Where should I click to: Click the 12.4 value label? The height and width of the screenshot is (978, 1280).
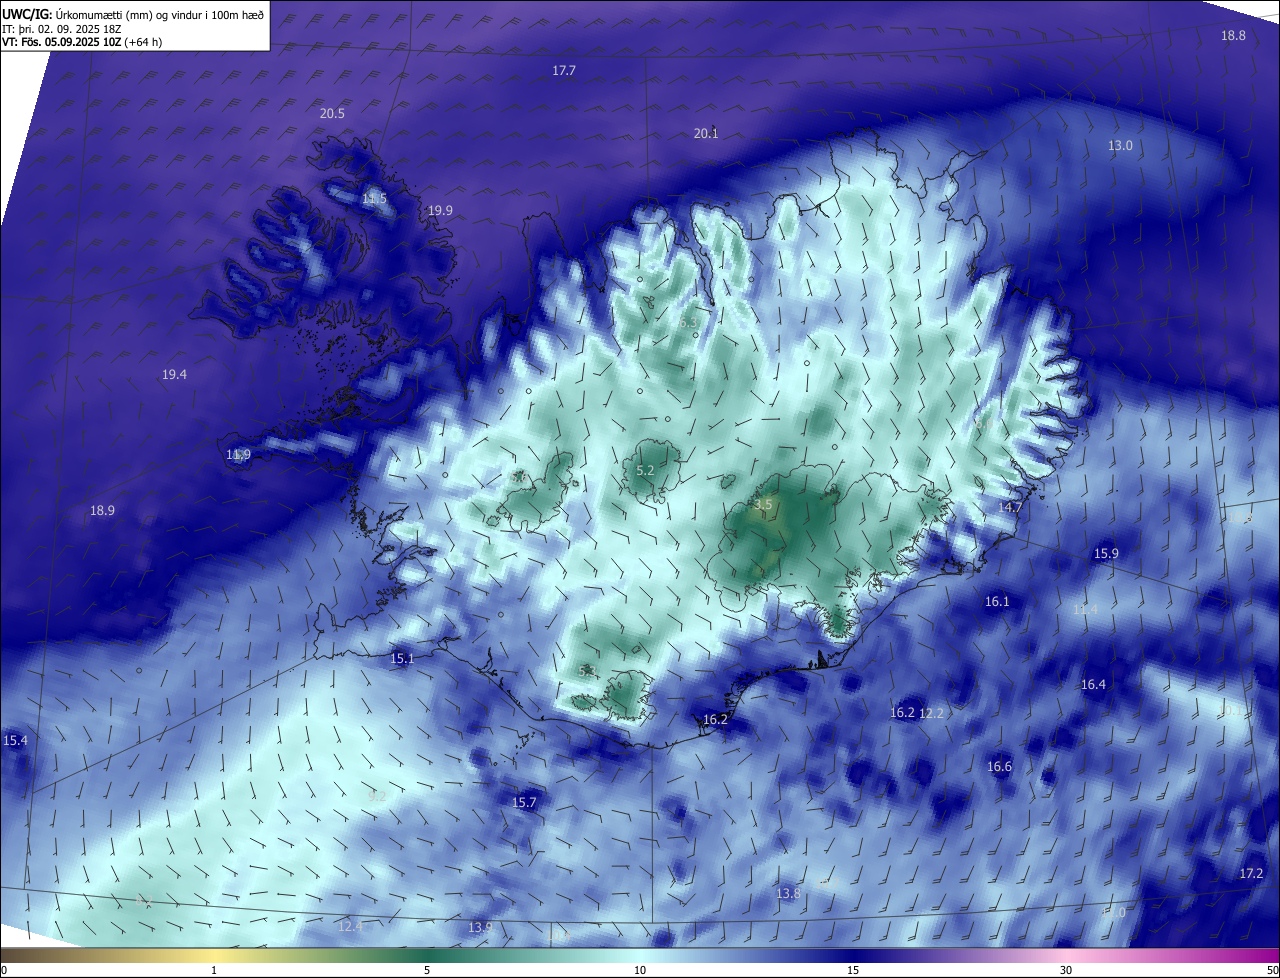click(350, 927)
